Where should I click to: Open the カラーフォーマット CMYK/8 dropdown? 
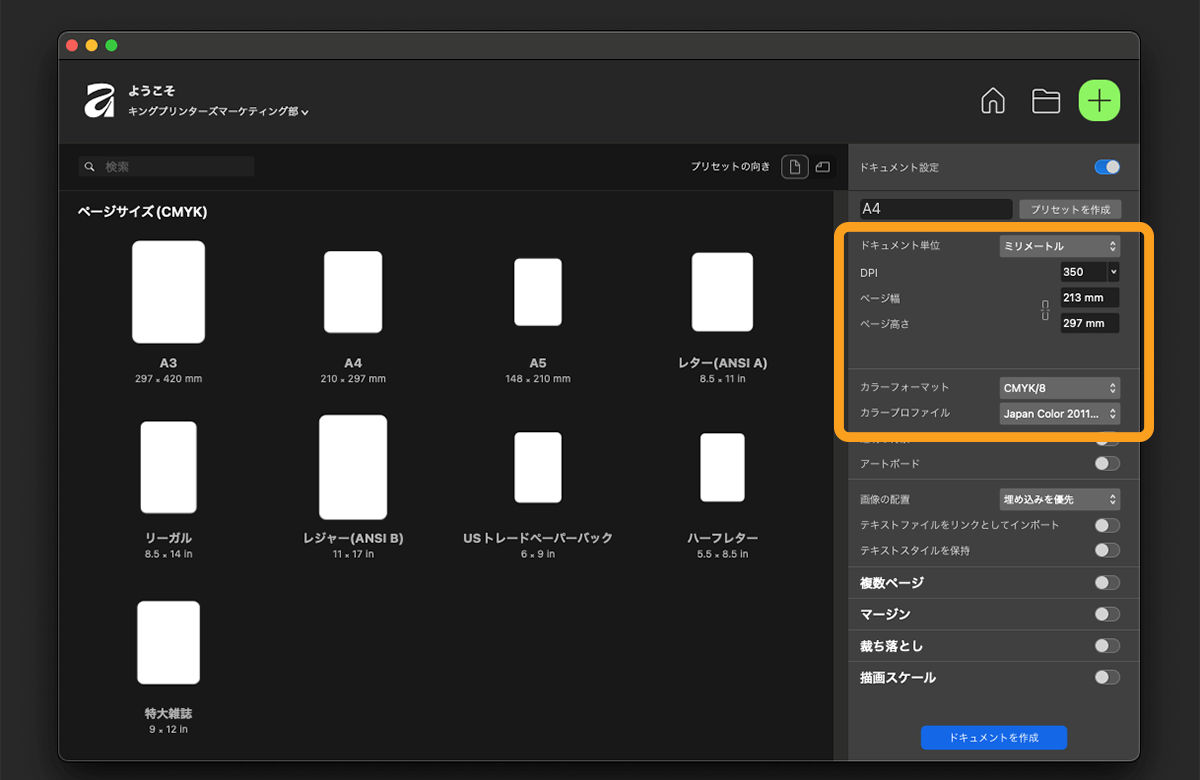click(x=1059, y=387)
